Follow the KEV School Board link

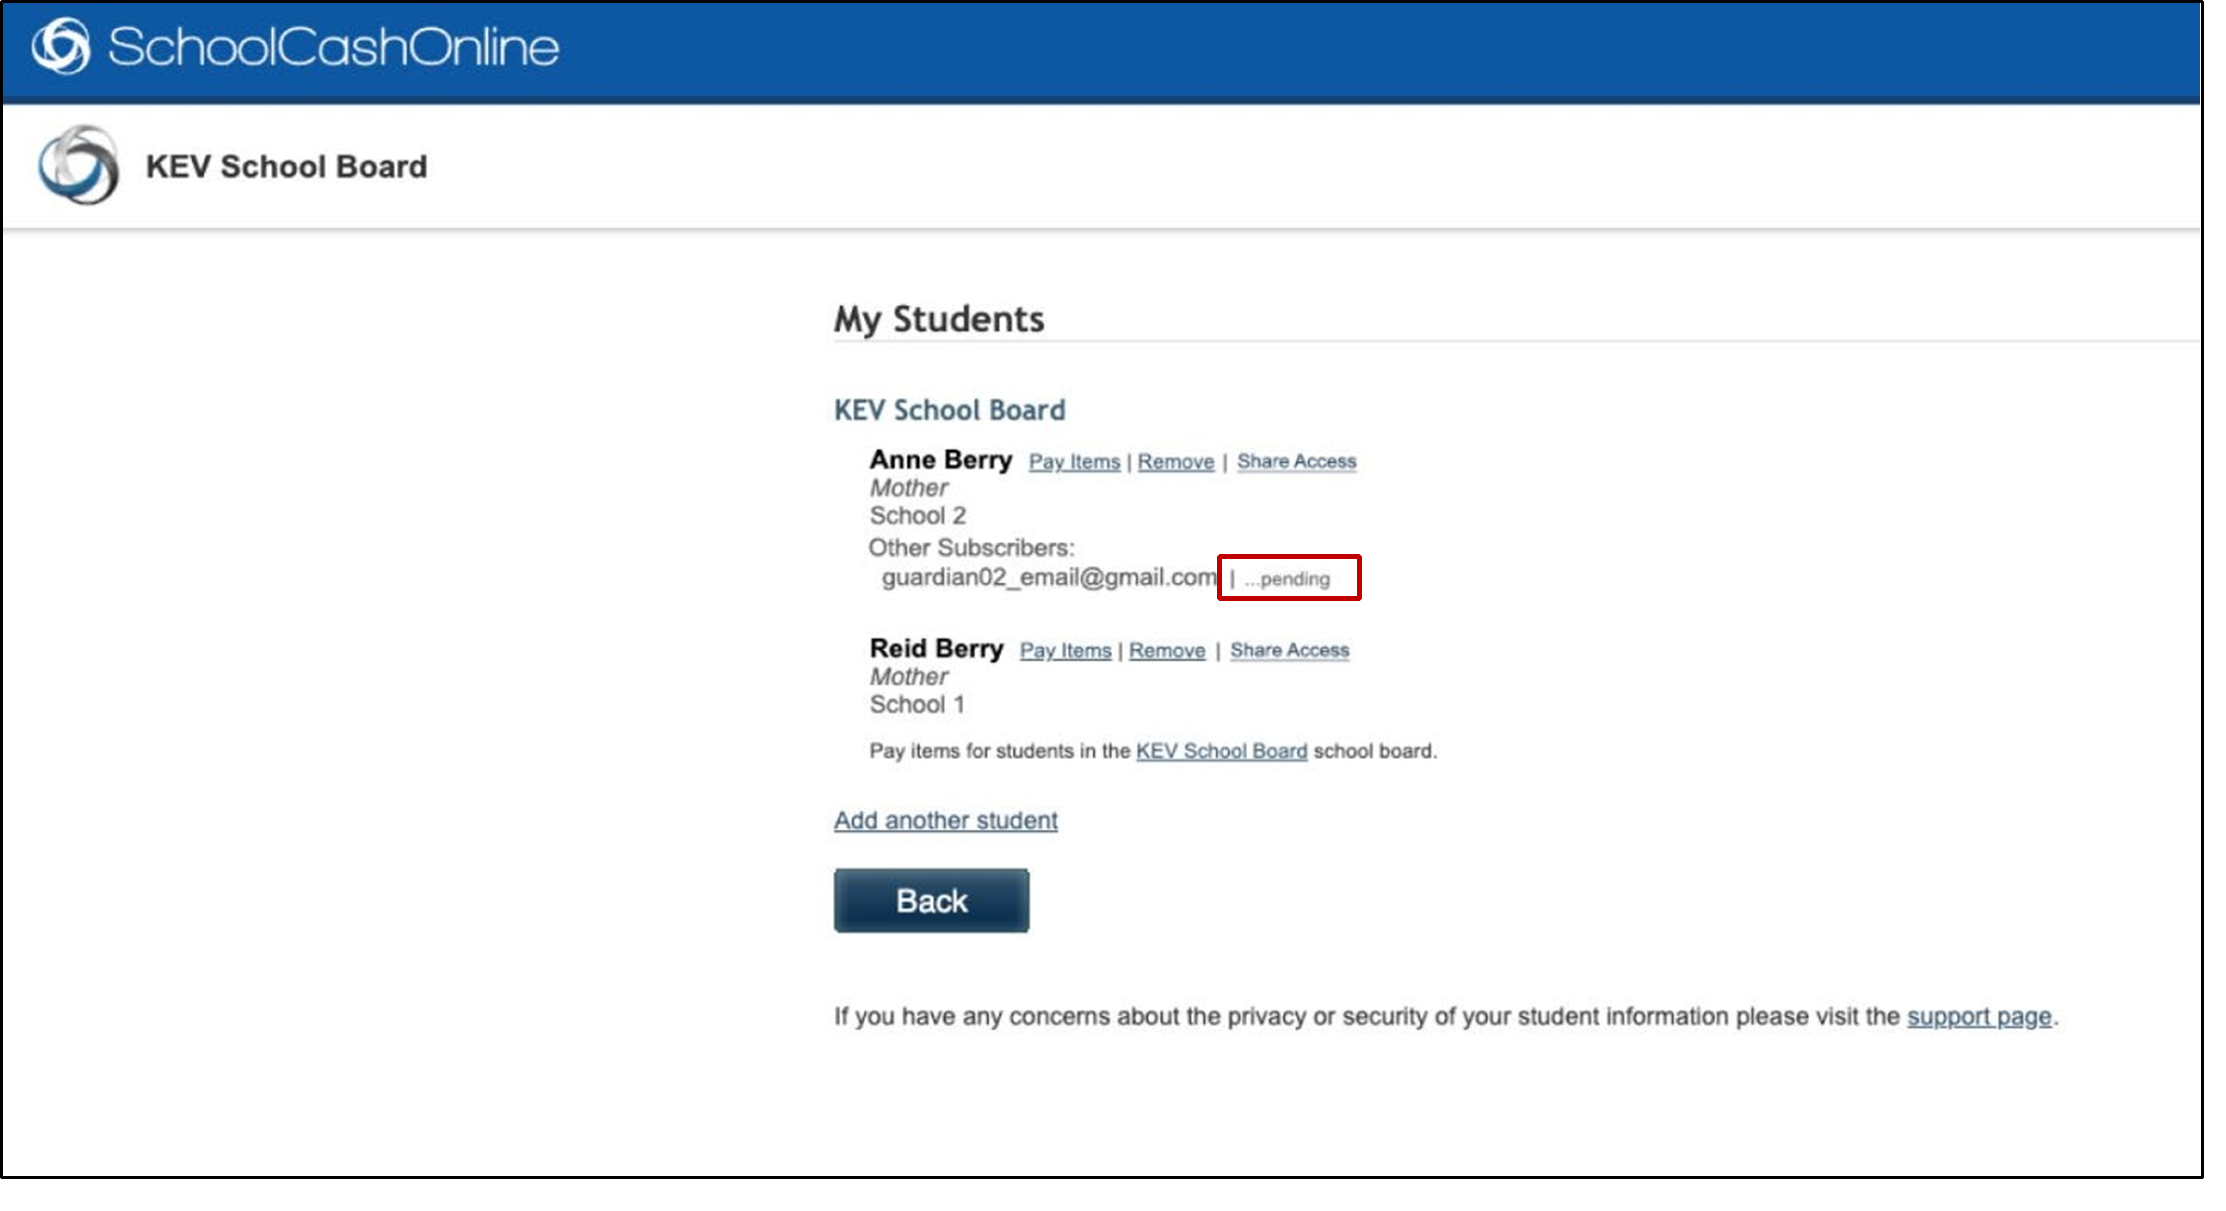pos(1221,751)
